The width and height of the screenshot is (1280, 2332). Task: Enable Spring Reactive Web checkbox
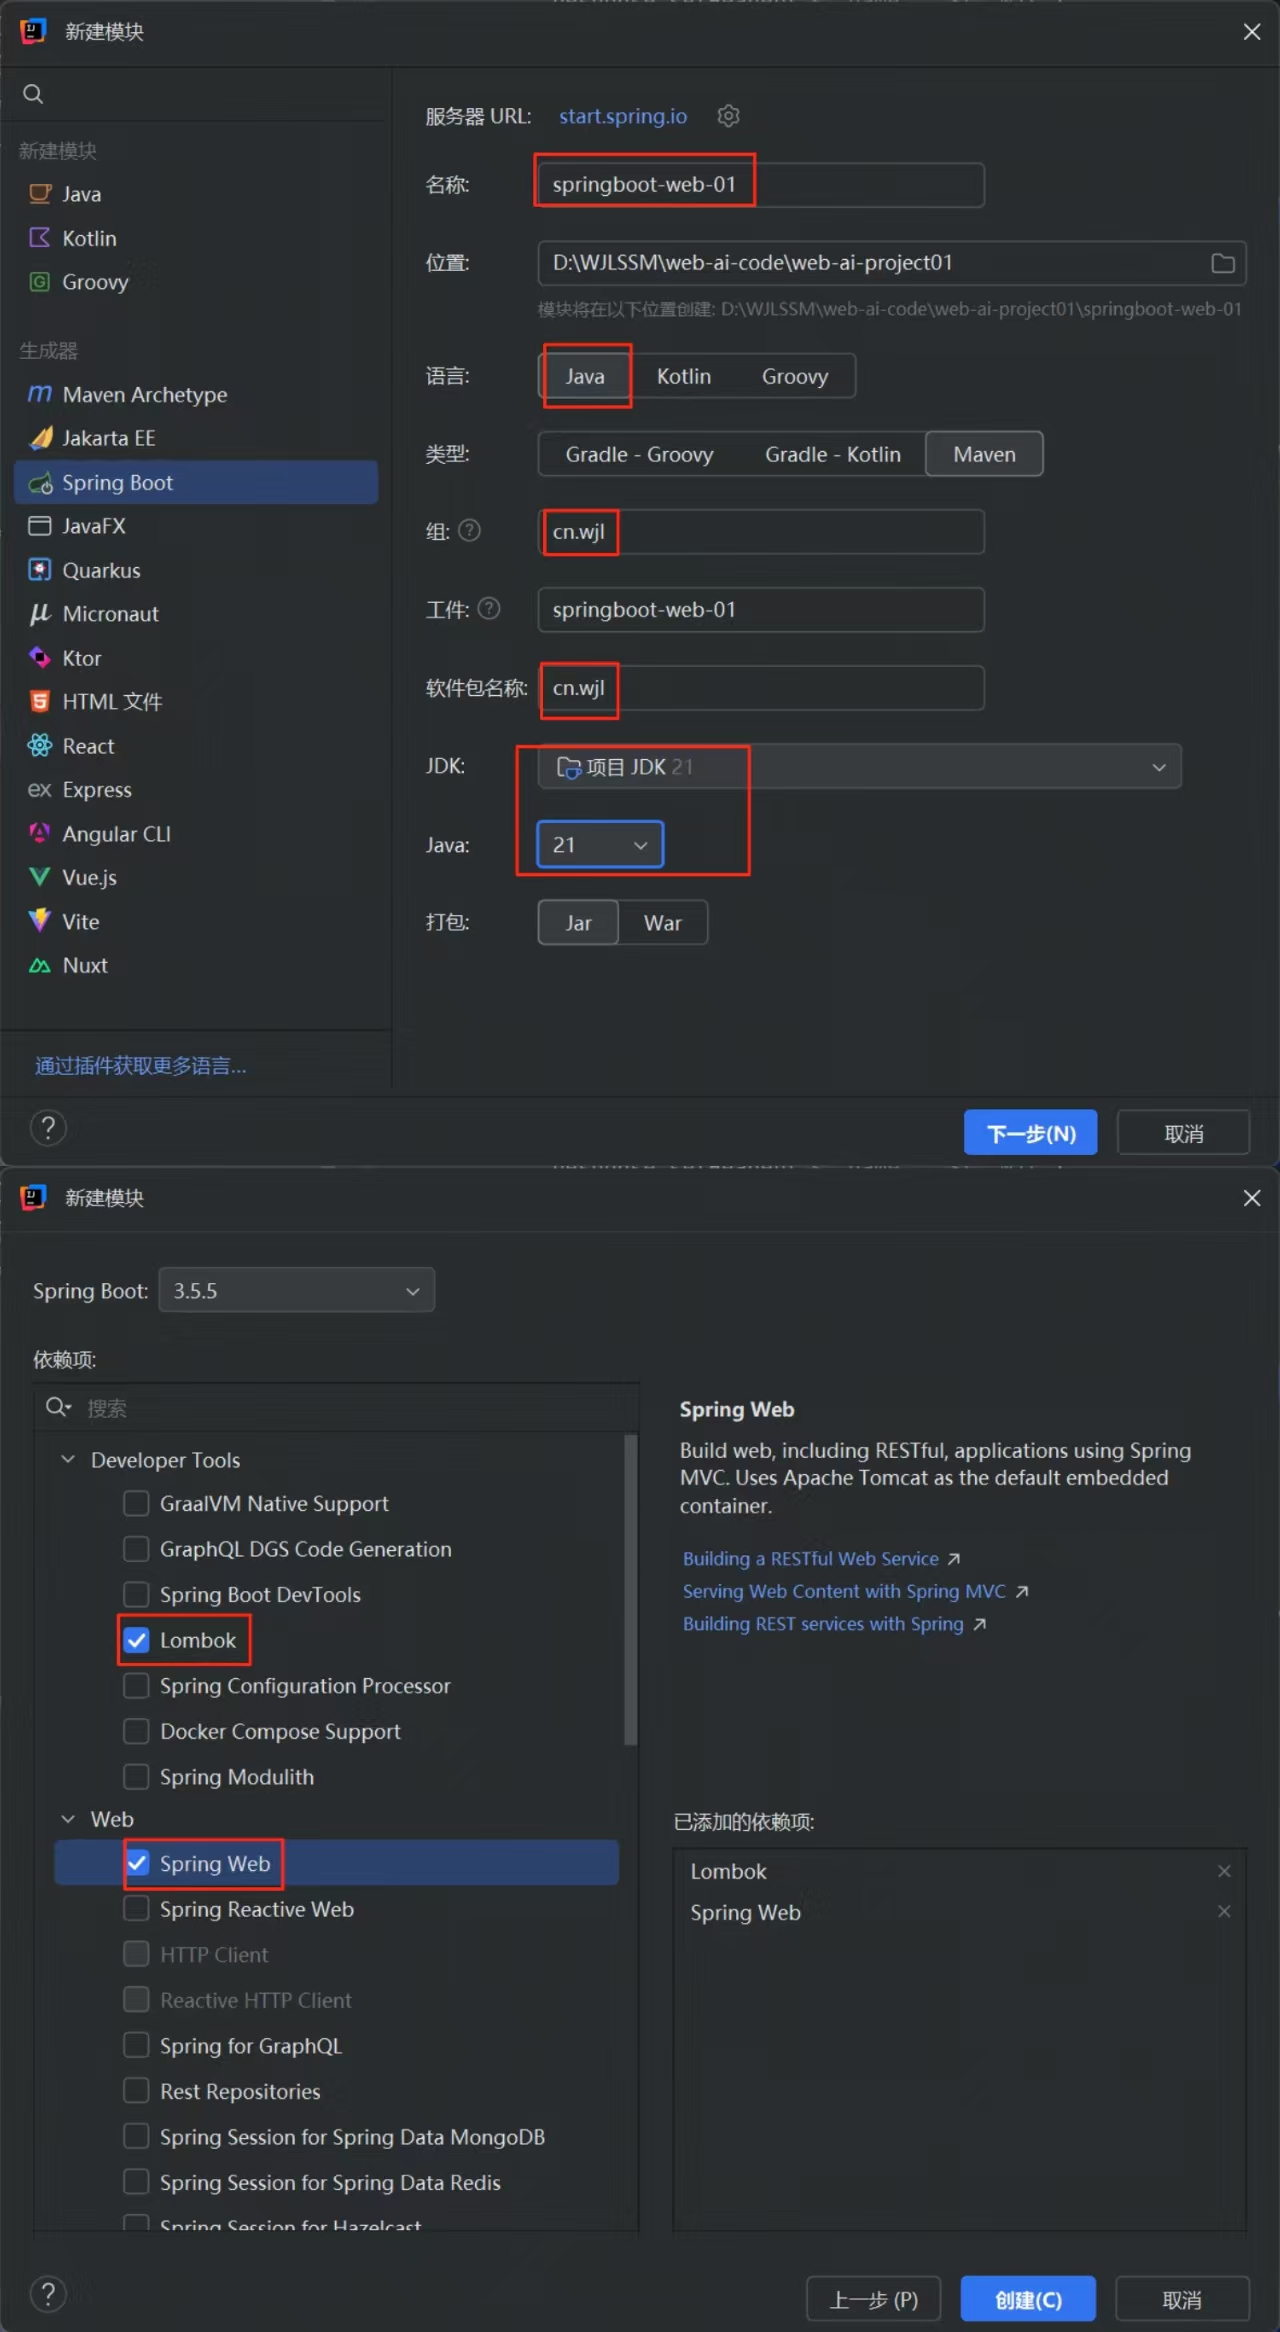point(136,1909)
